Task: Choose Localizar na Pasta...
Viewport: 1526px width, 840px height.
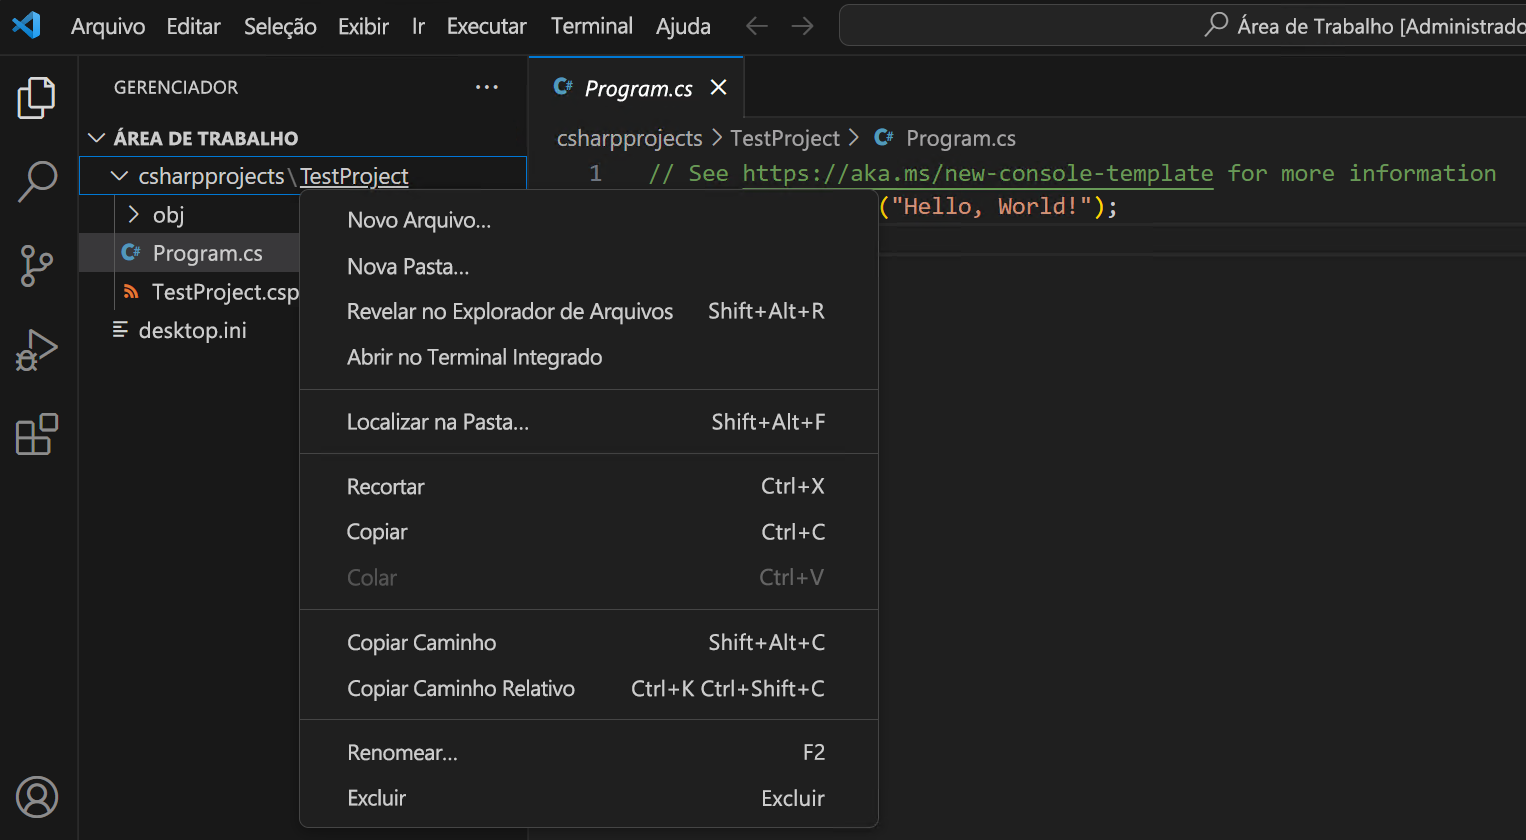Action: pos(589,422)
